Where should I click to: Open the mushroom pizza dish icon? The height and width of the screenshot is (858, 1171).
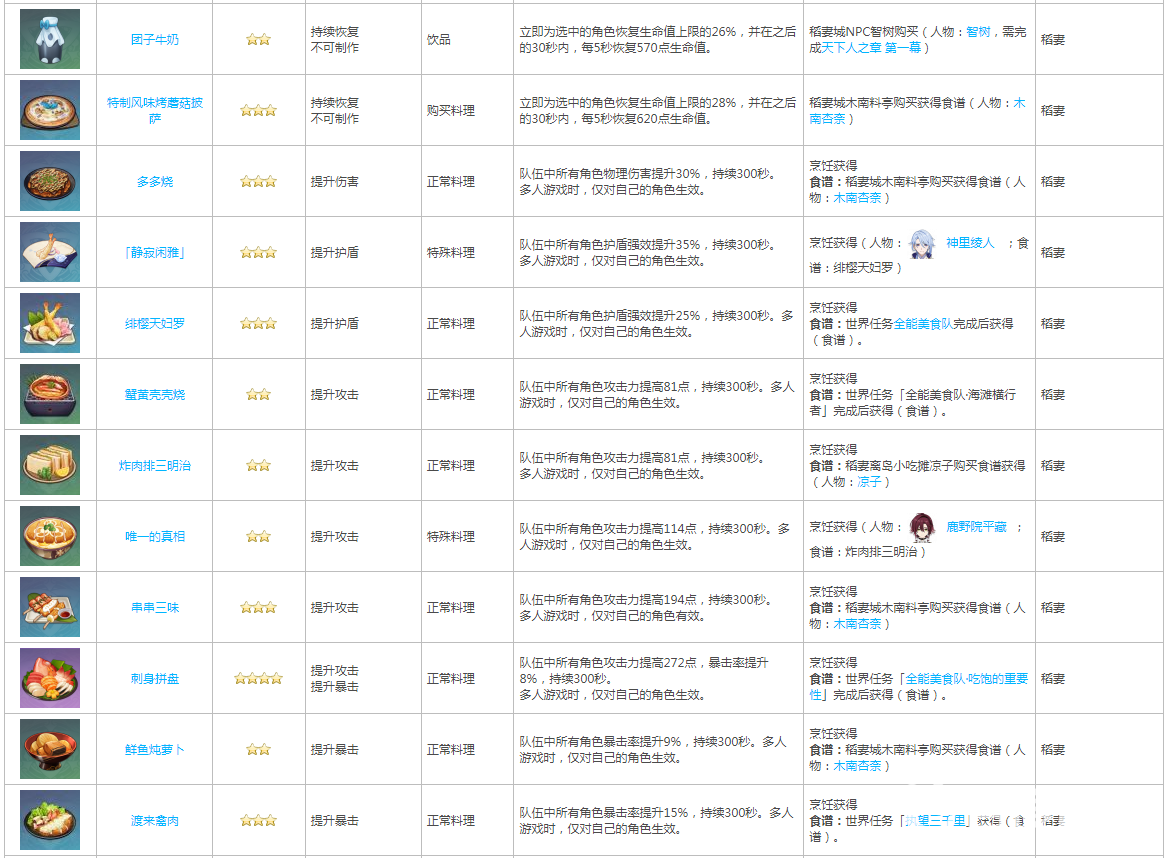(49, 110)
